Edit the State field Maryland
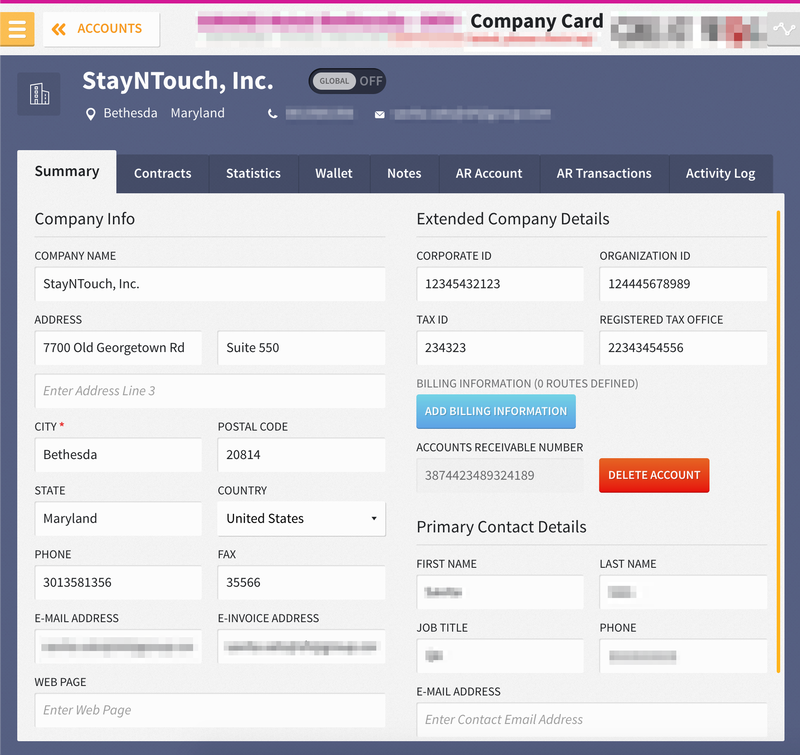The height and width of the screenshot is (755, 800). click(118, 519)
